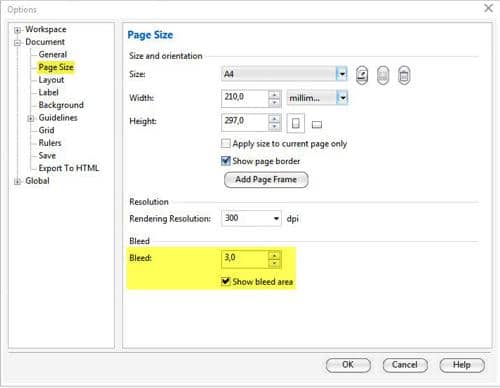Screen dimensions: 500x388
Task: Increase Height with spinner up arrow
Action: tap(274, 119)
